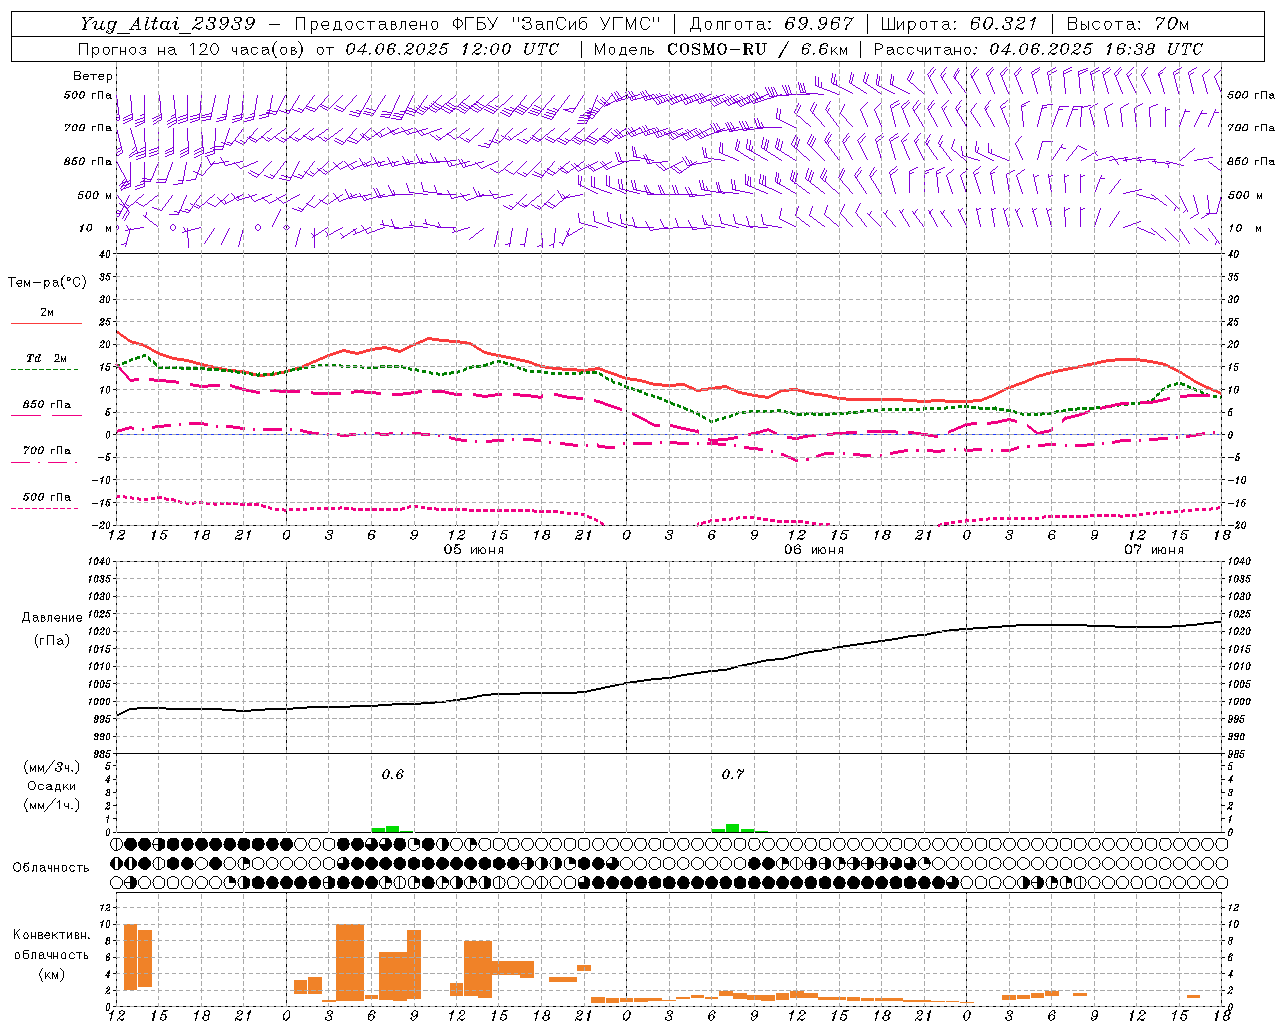The width and height of the screenshot is (1280, 1024).
Task: Click the Ветер wind panel label
Action: pyautogui.click(x=92, y=76)
